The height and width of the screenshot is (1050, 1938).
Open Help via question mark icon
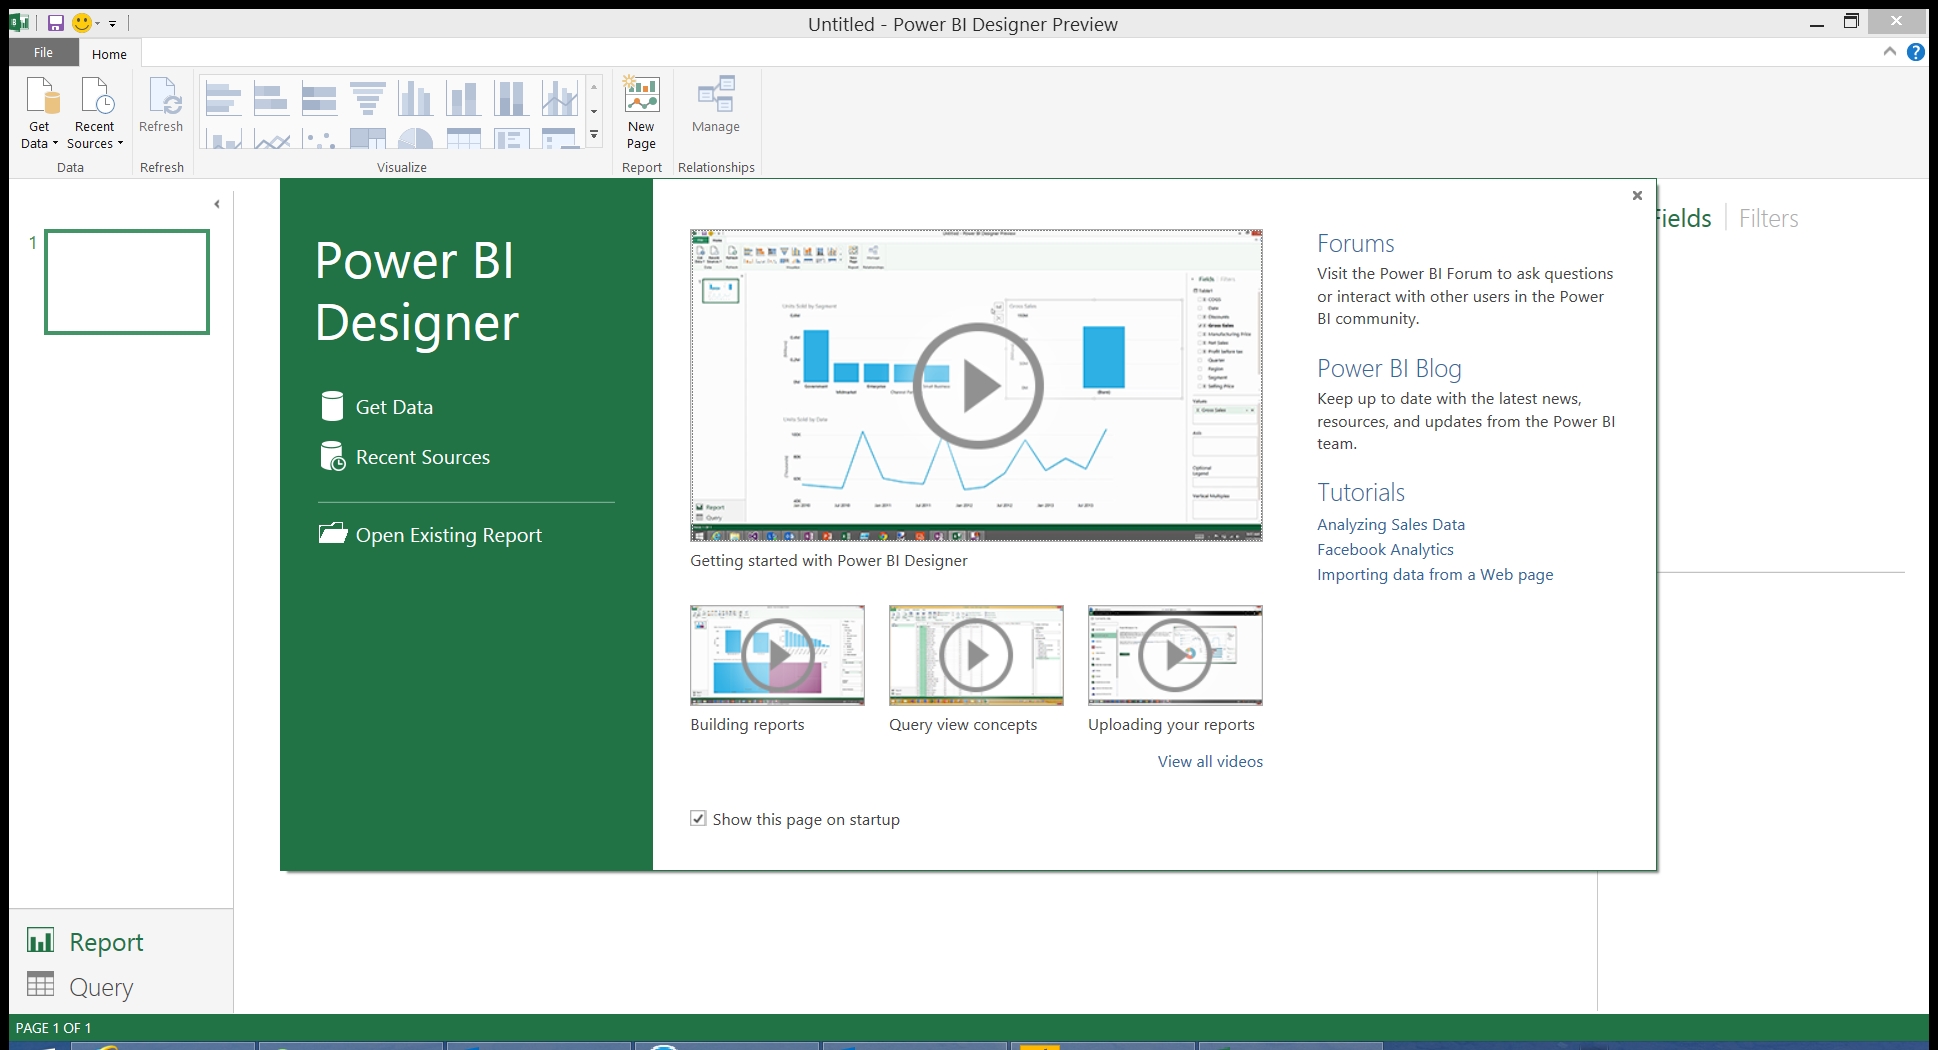(x=1915, y=52)
